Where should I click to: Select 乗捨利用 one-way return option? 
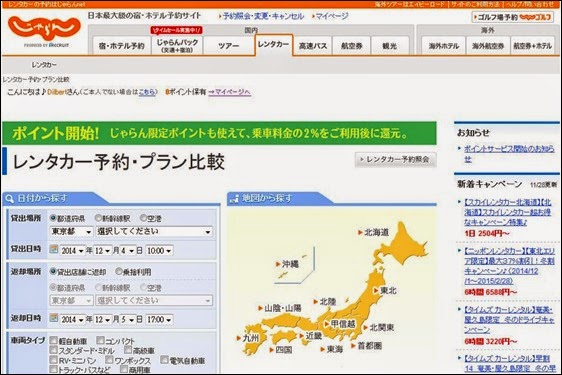[119, 271]
